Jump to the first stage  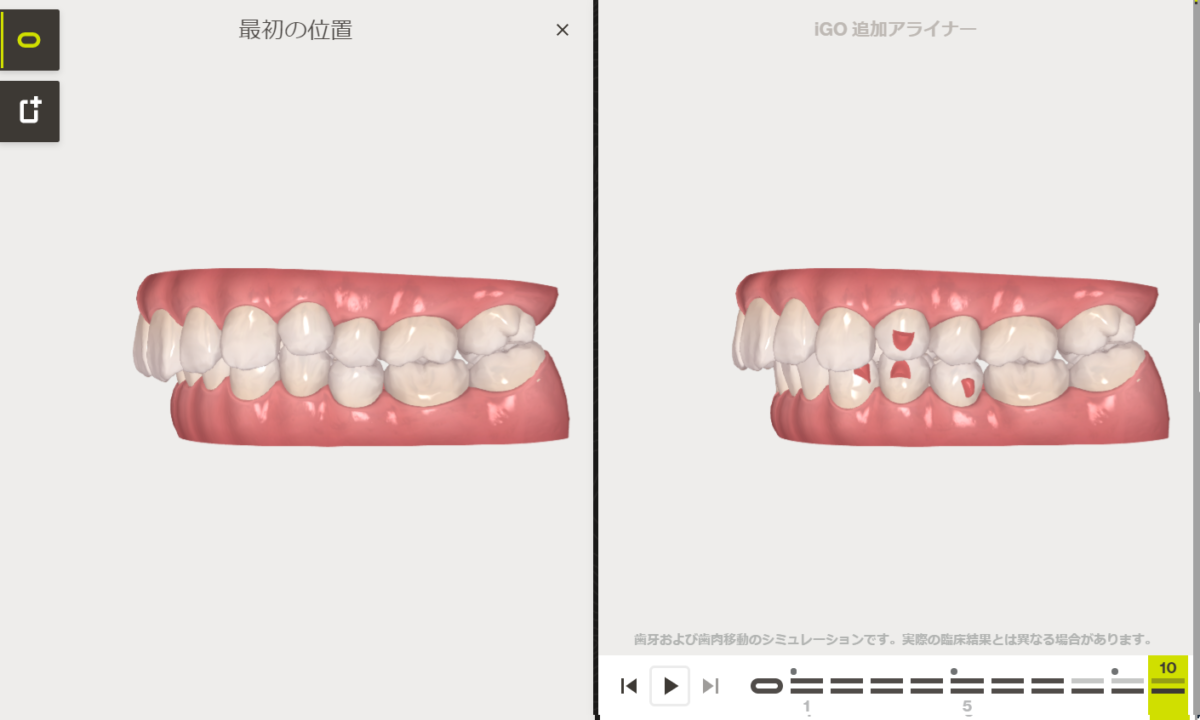click(629, 686)
